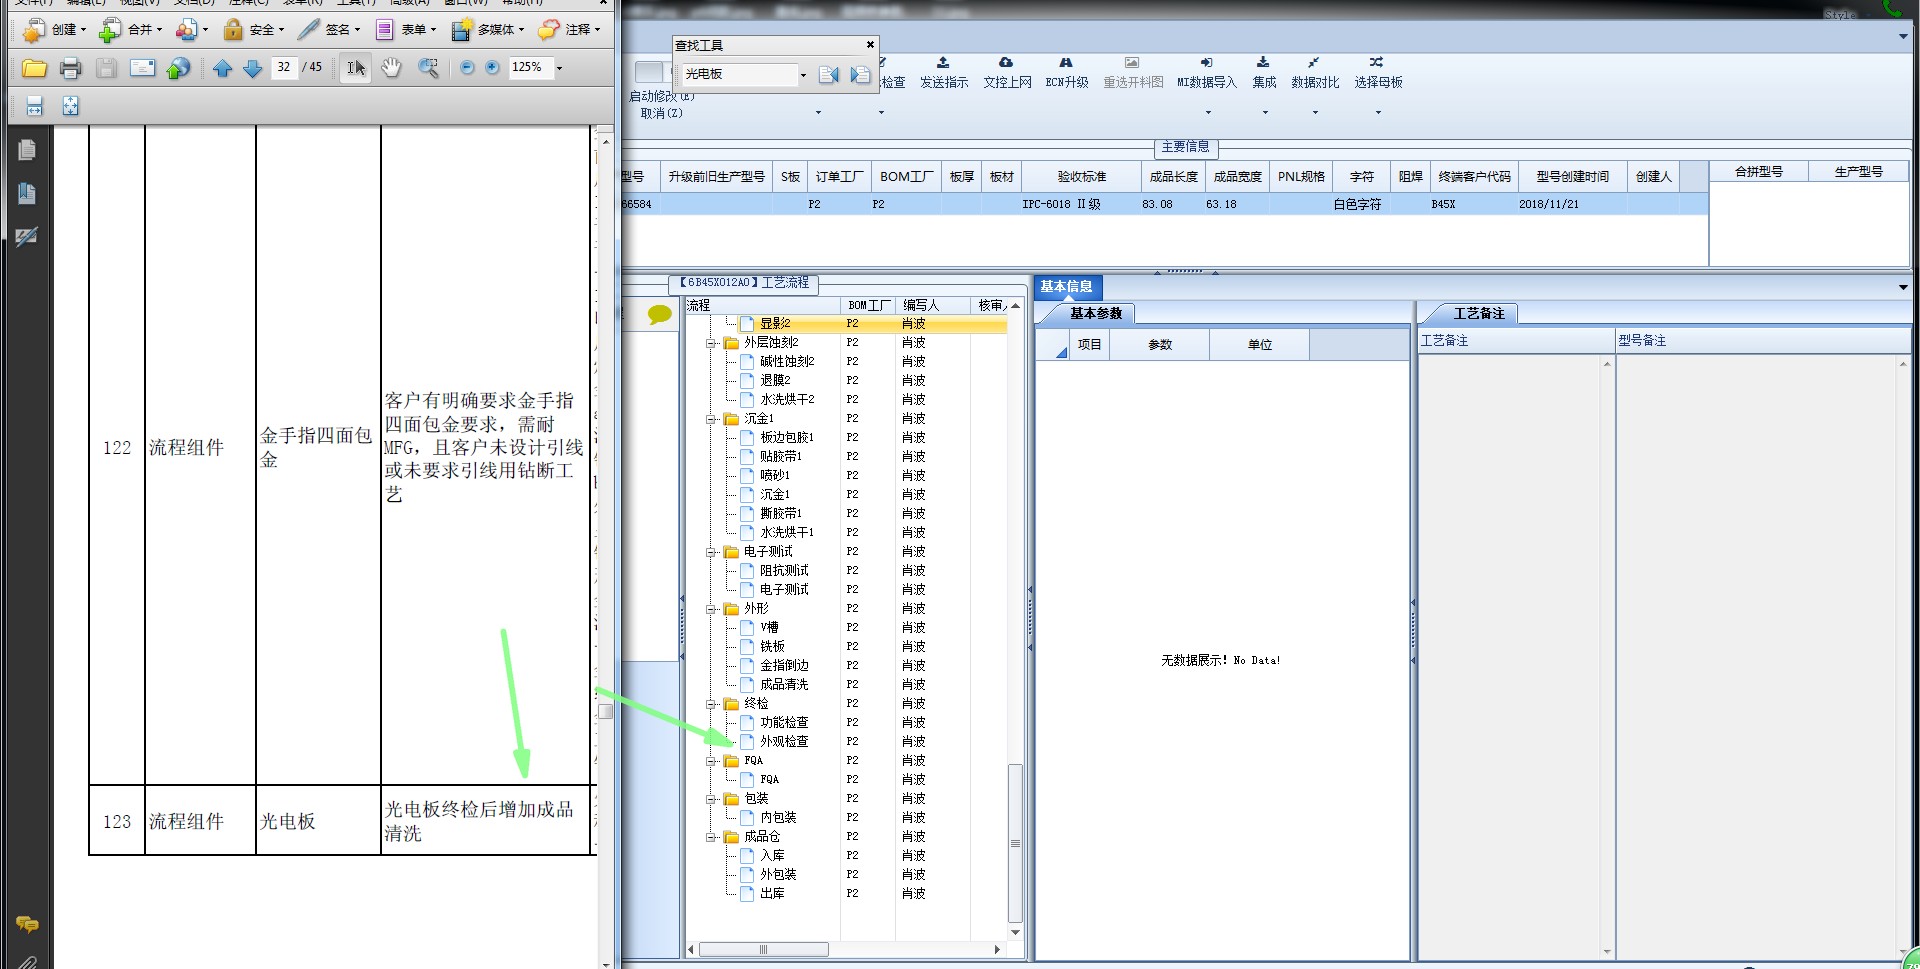Select the 外观检查 tree item
Viewport: 1920px width, 969px height.
pos(784,742)
